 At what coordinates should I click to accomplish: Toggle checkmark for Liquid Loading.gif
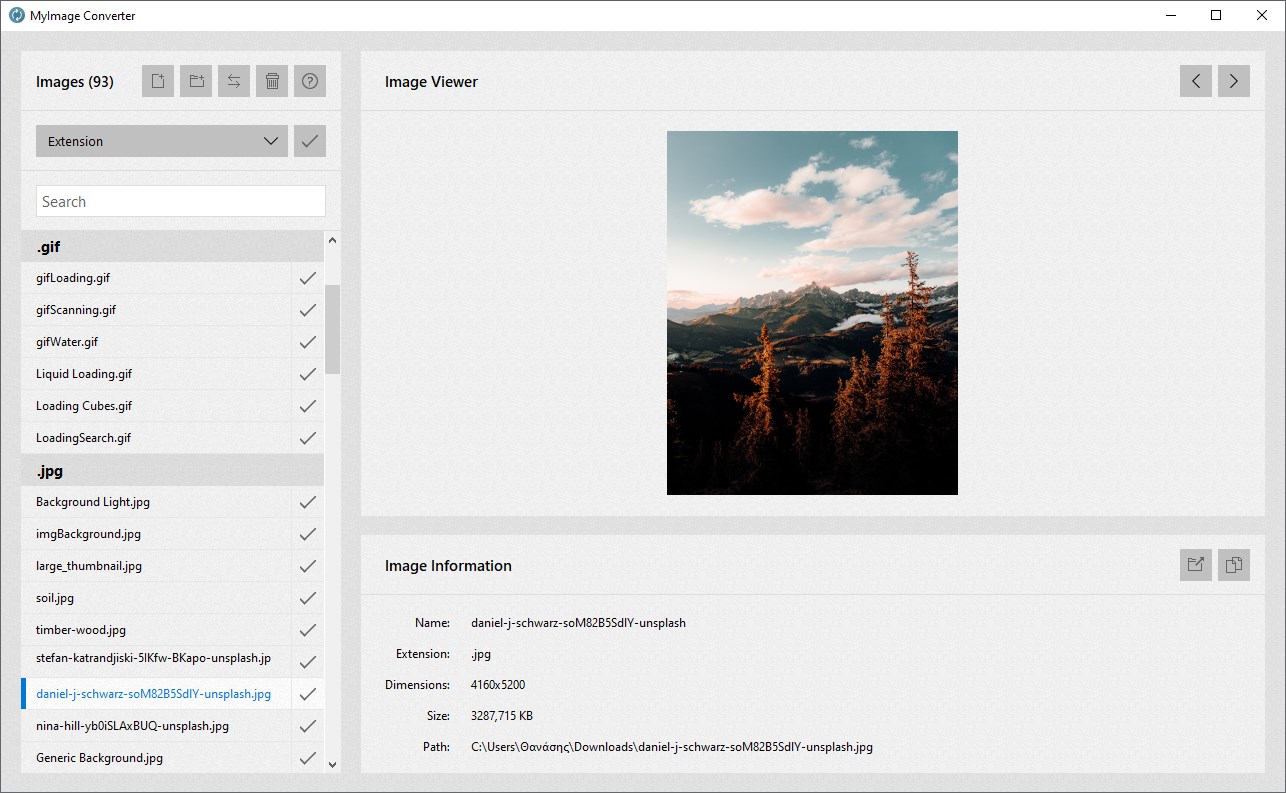(308, 374)
